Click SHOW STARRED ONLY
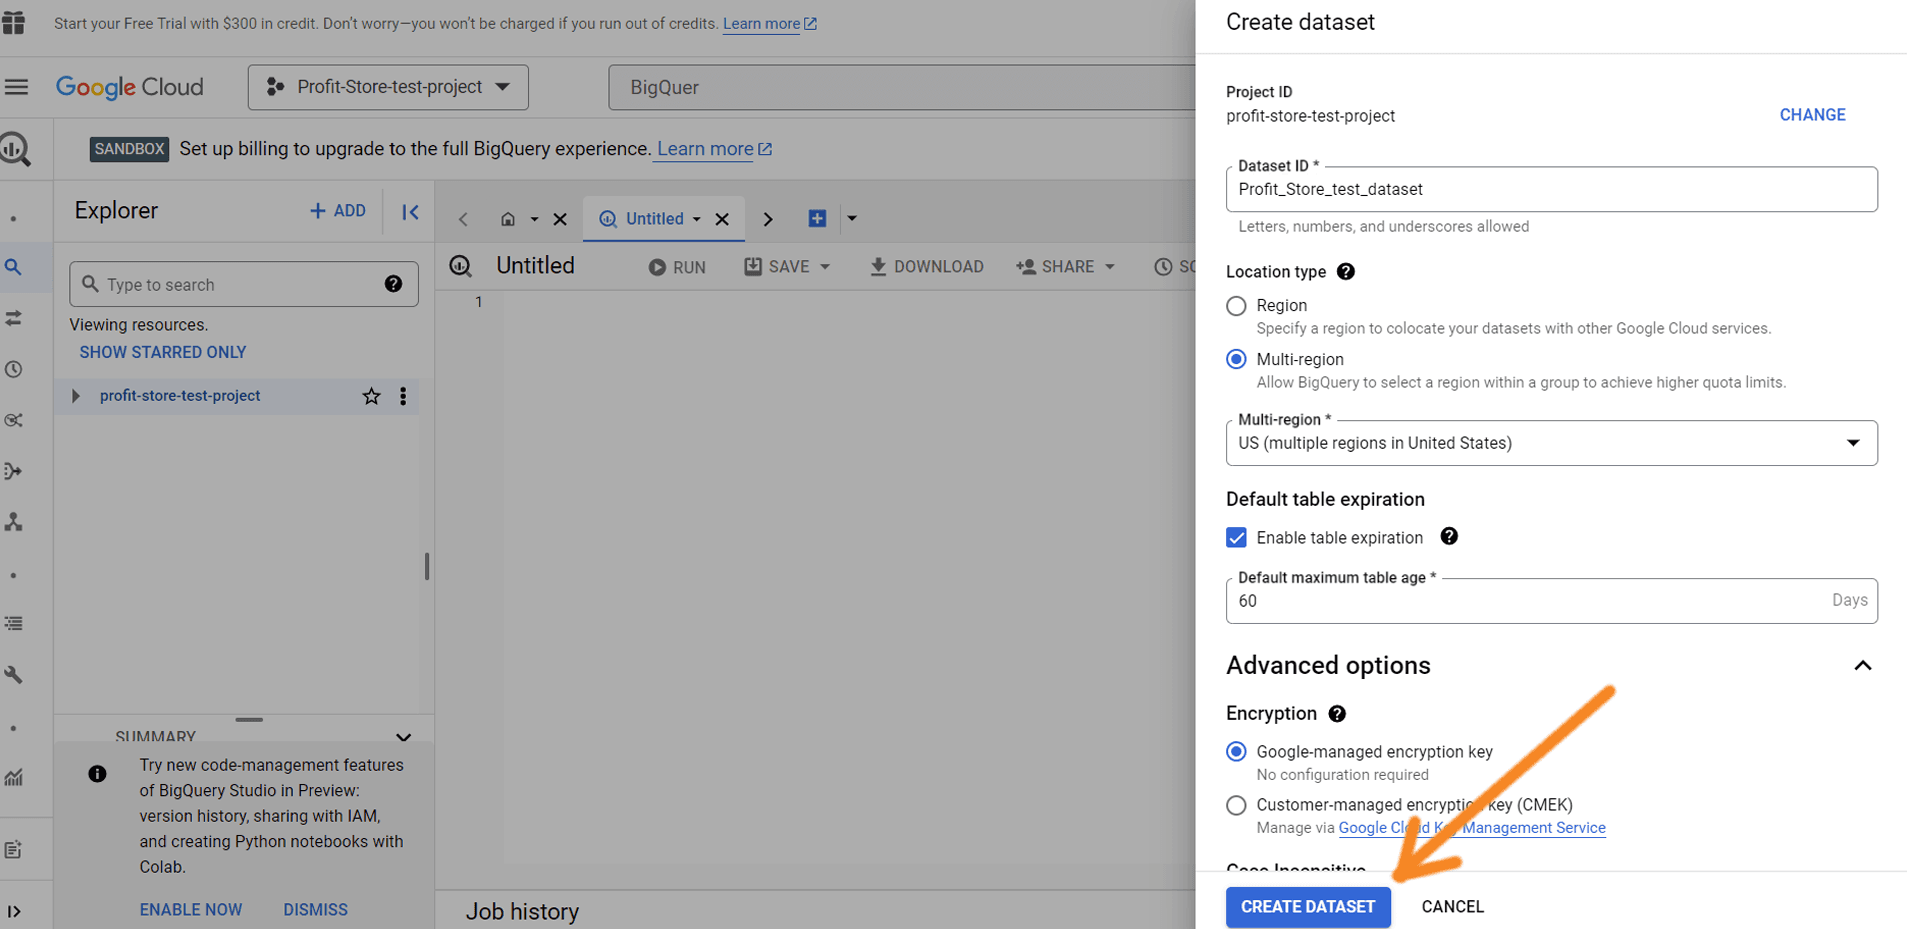1907x929 pixels. tap(163, 352)
